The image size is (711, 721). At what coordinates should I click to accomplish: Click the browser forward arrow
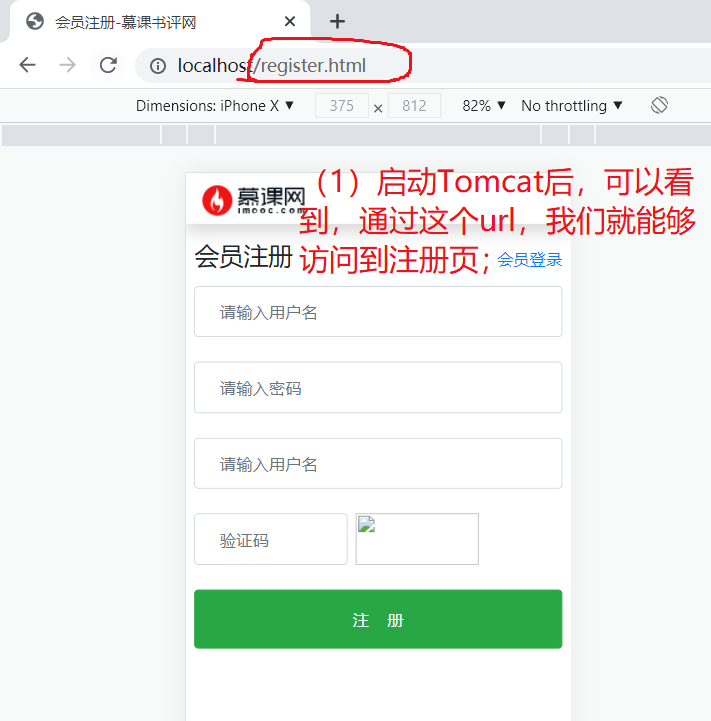coord(68,65)
